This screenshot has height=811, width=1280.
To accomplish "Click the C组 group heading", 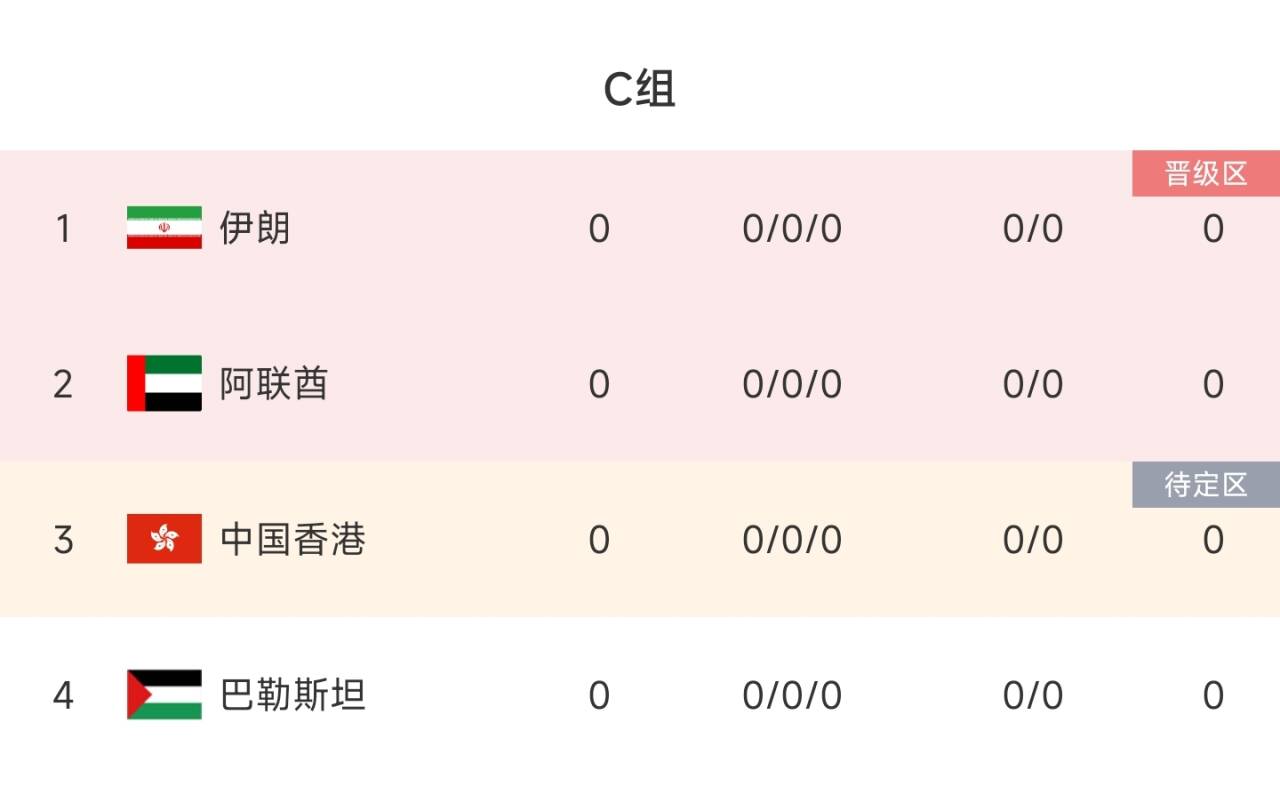I will [x=640, y=90].
